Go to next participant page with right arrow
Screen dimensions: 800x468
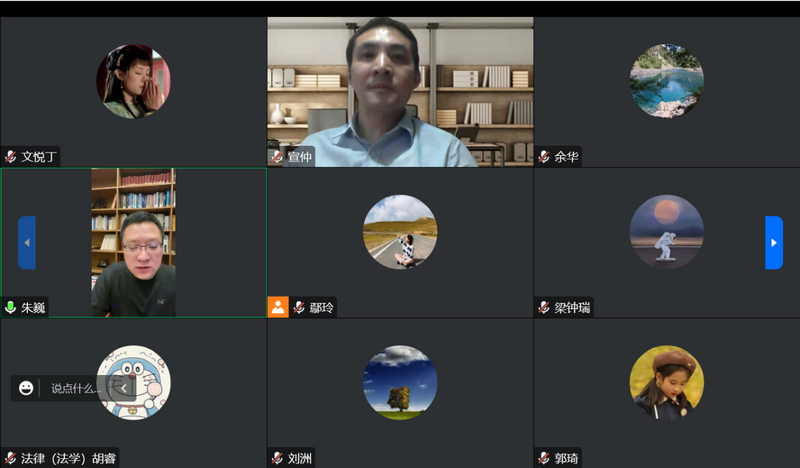[x=773, y=243]
